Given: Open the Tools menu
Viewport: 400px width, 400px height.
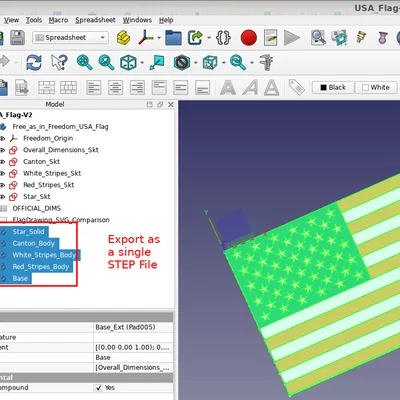Looking at the screenshot, I should click(34, 20).
